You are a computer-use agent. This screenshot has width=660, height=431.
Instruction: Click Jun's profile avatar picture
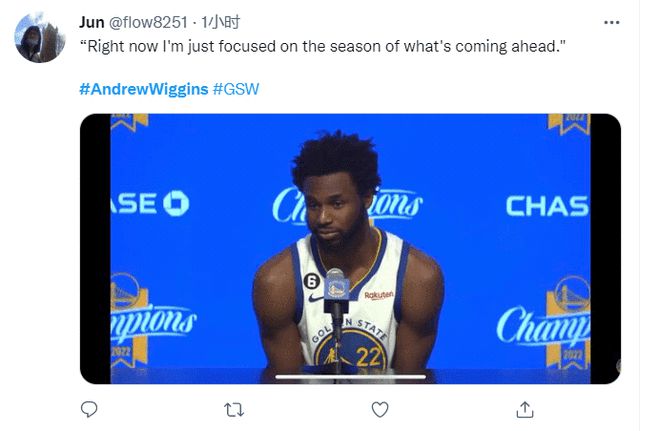point(40,38)
